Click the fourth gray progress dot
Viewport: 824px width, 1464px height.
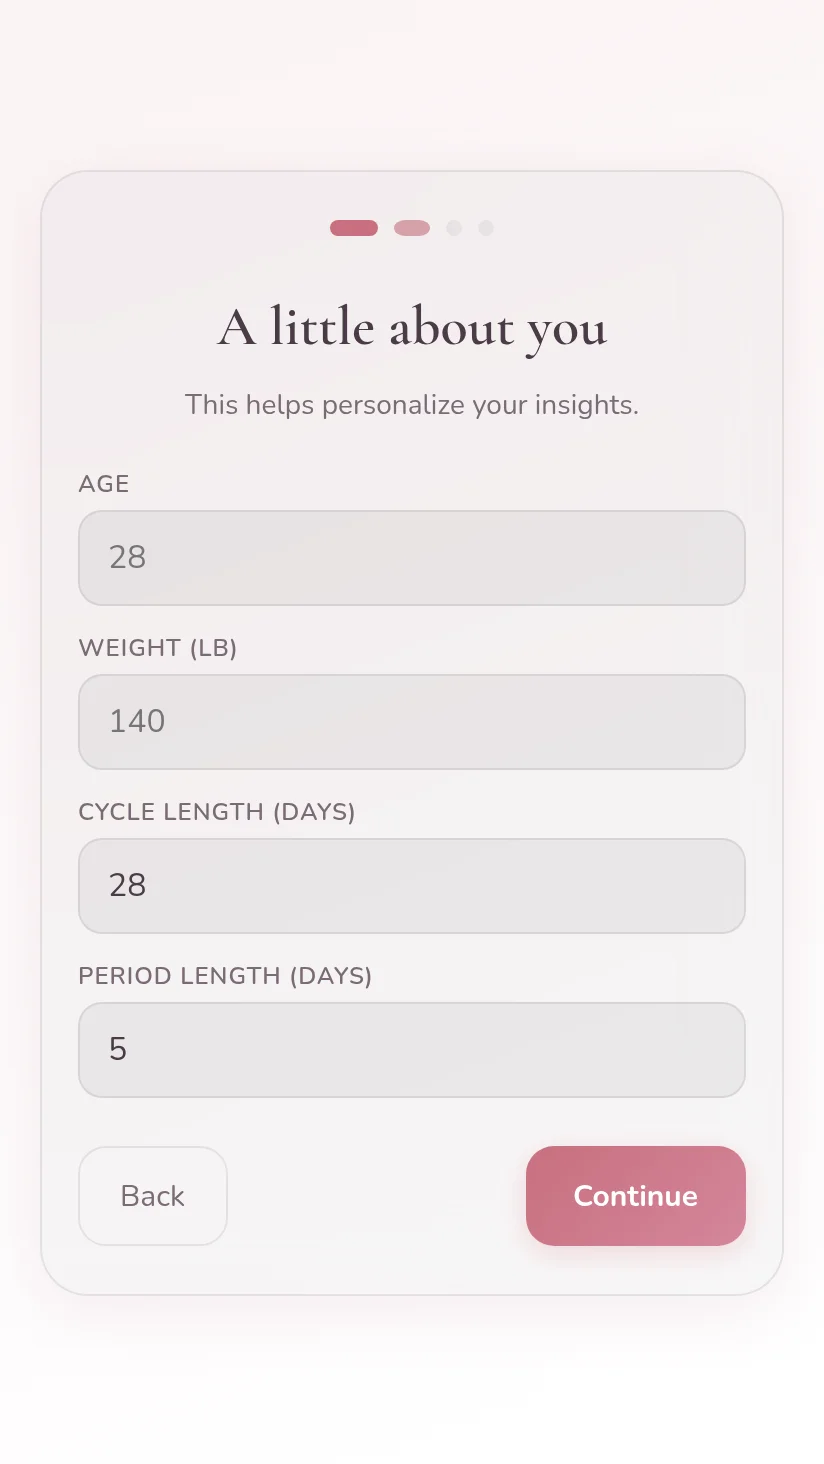tap(486, 228)
